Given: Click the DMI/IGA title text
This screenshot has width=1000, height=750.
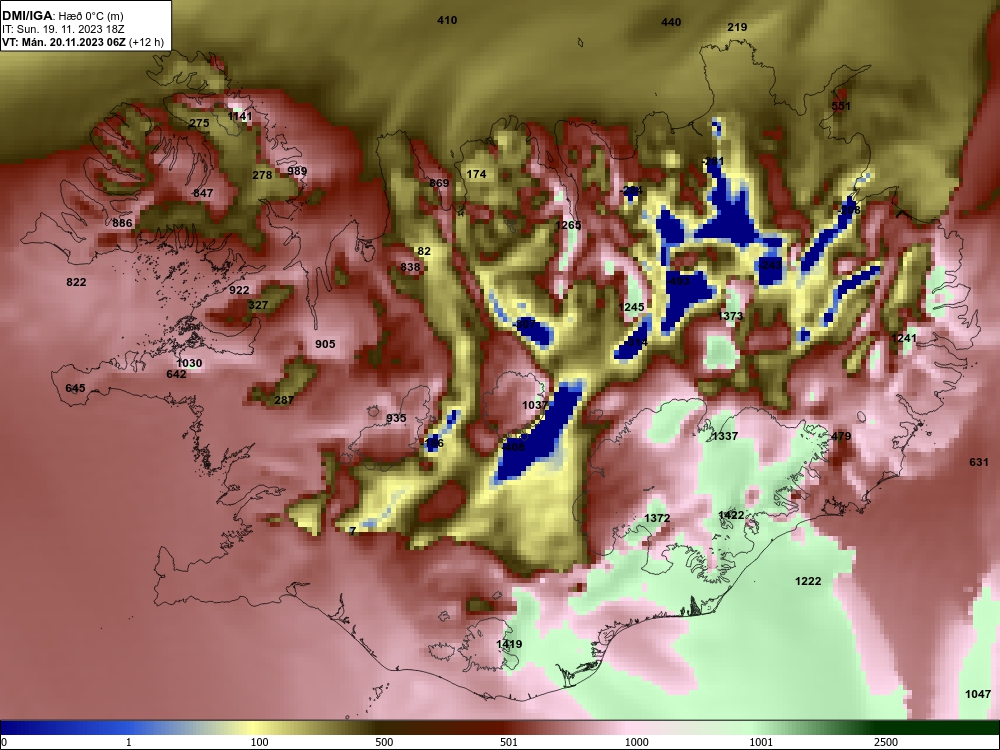Looking at the screenshot, I should click(28, 16).
